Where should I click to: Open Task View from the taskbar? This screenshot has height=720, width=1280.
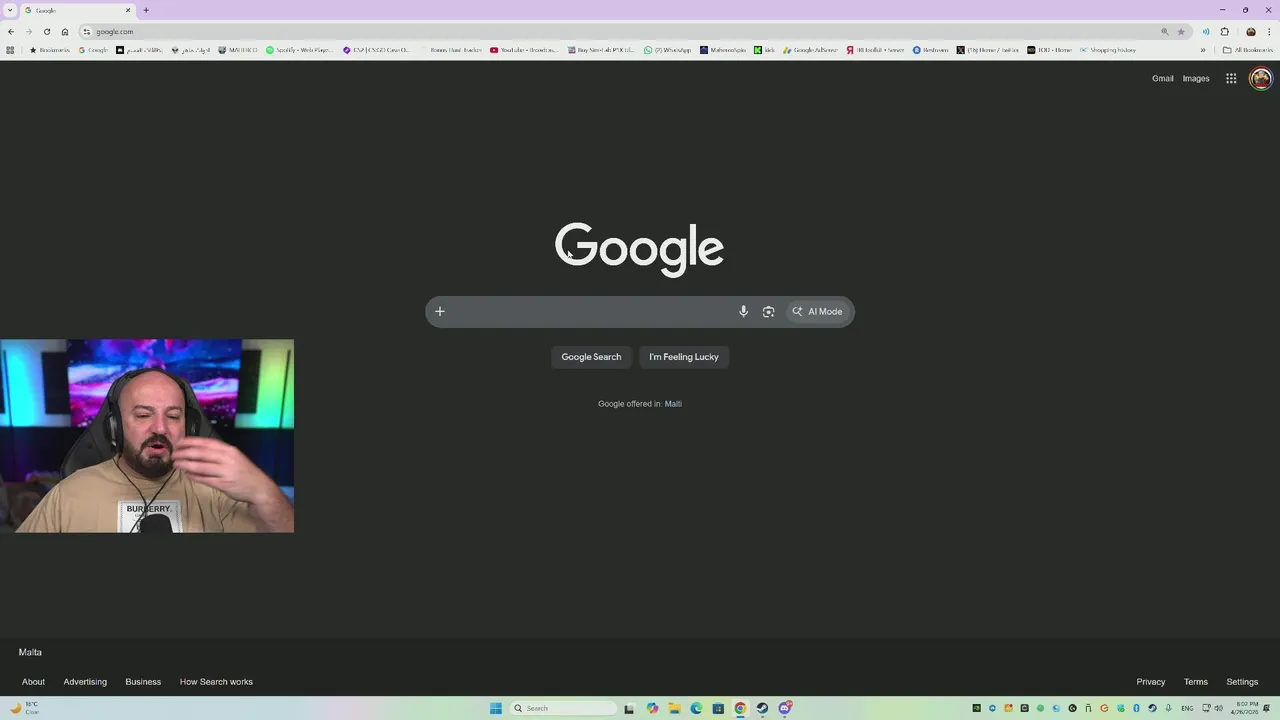pos(629,708)
